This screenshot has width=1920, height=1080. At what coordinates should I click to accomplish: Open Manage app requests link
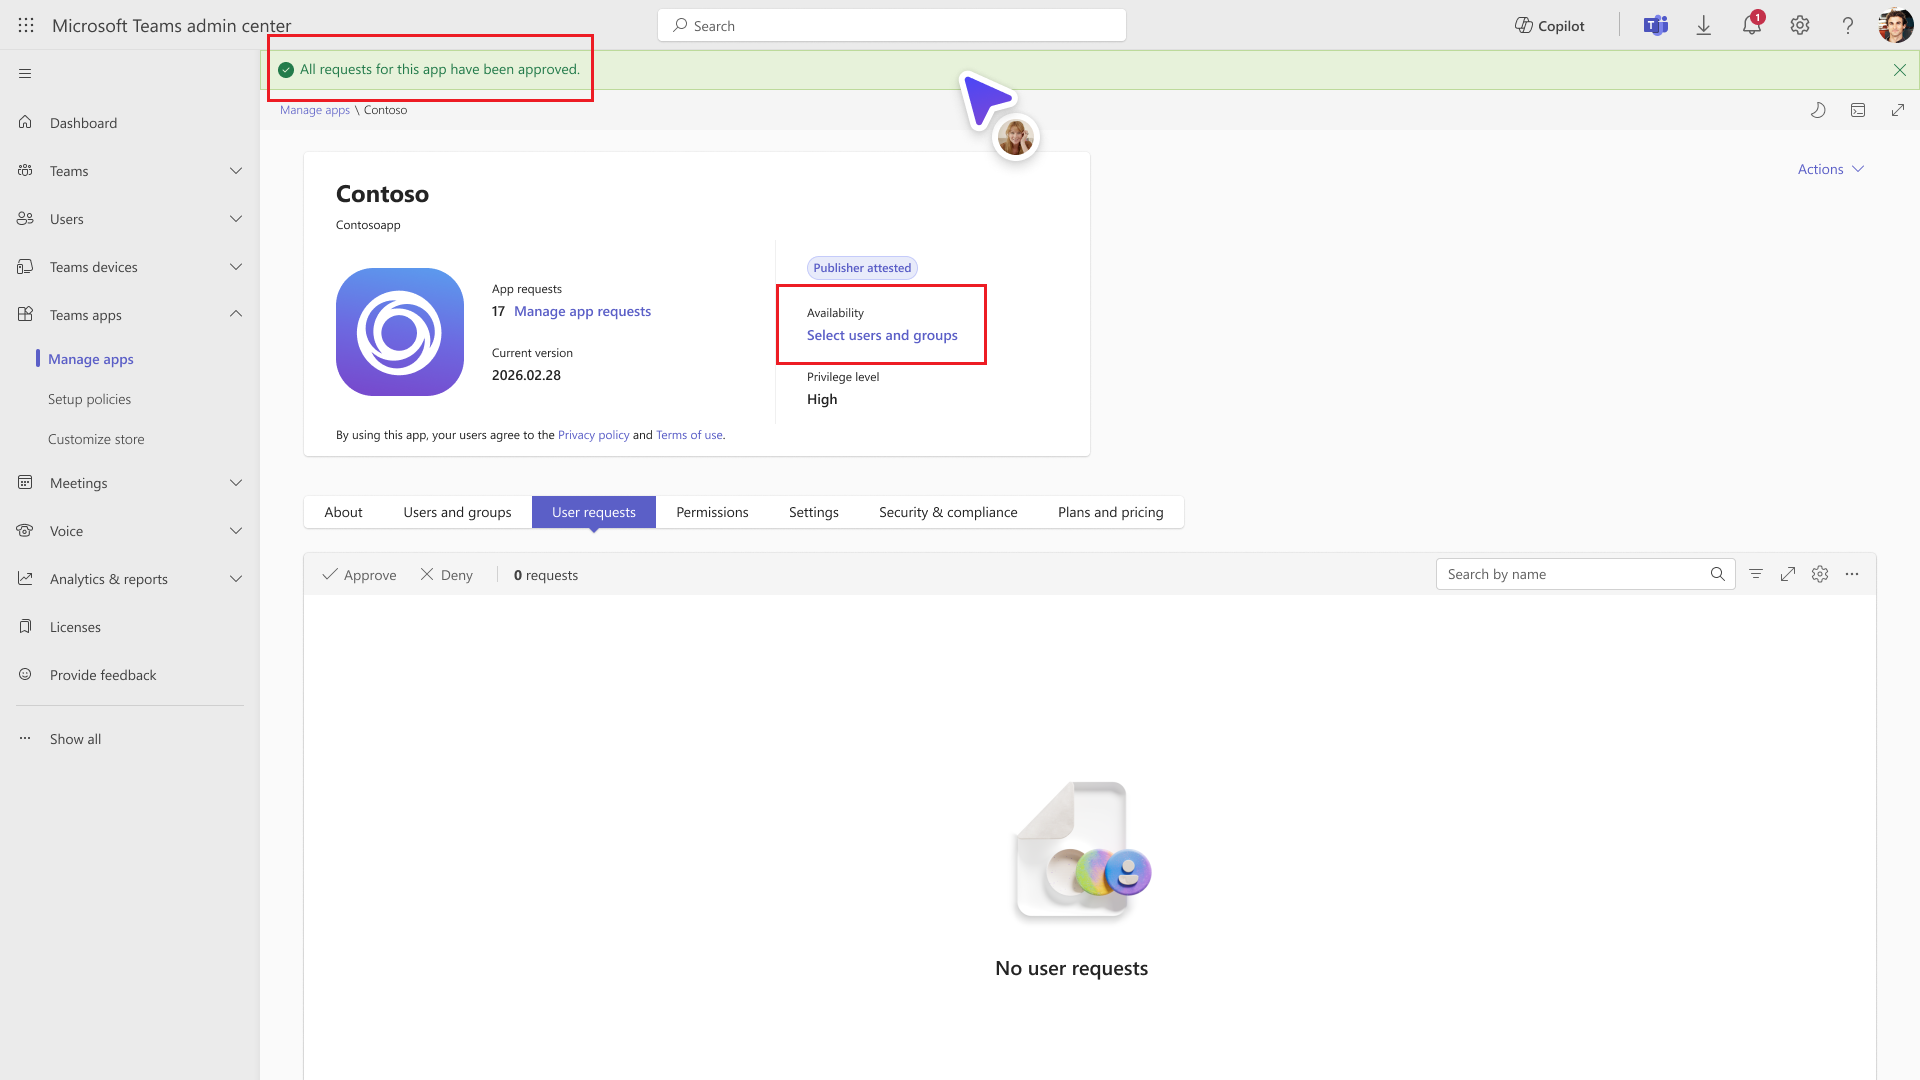pos(582,311)
